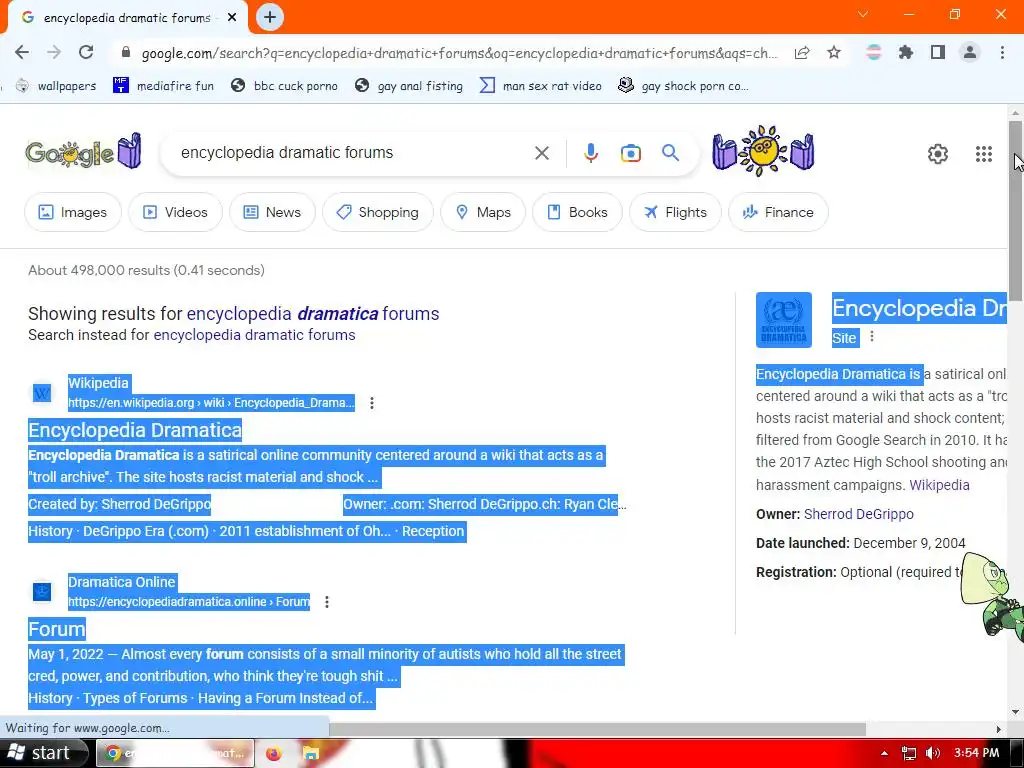Viewport: 1024px width, 768px height.
Task: Click the horizontal scrollbar thumb
Action: [597, 729]
